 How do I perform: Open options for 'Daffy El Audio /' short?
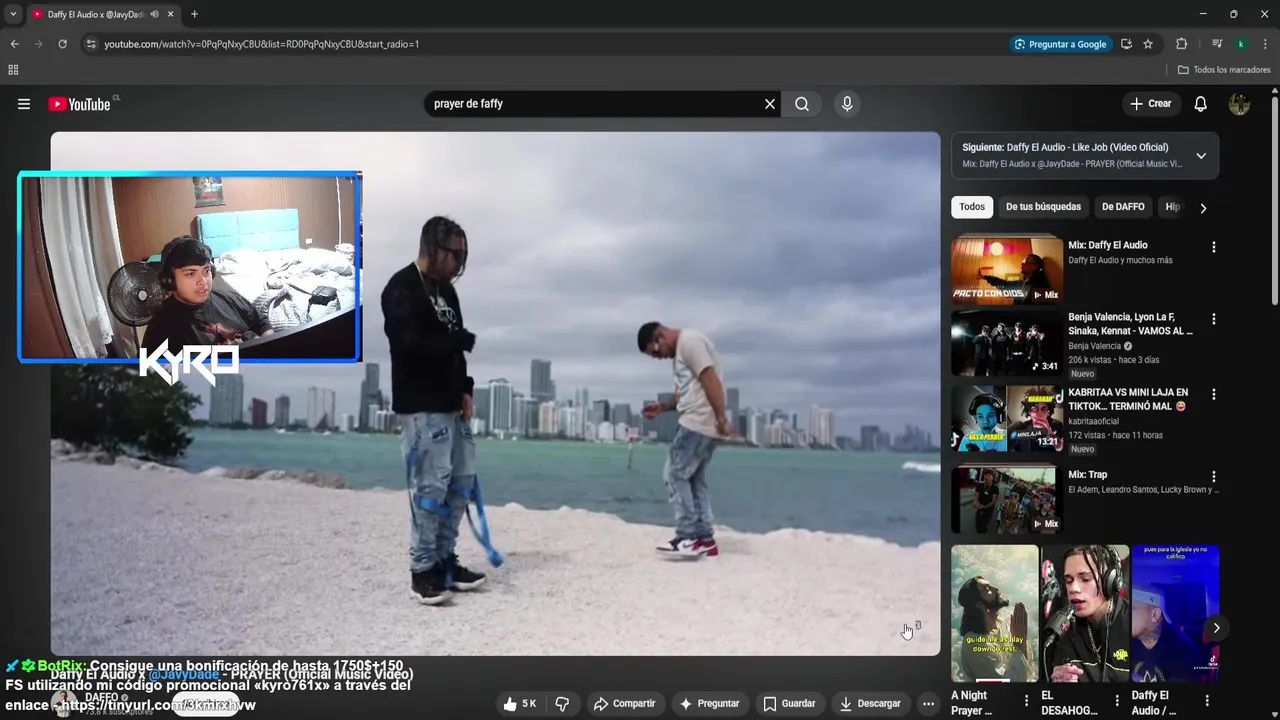click(x=1207, y=701)
